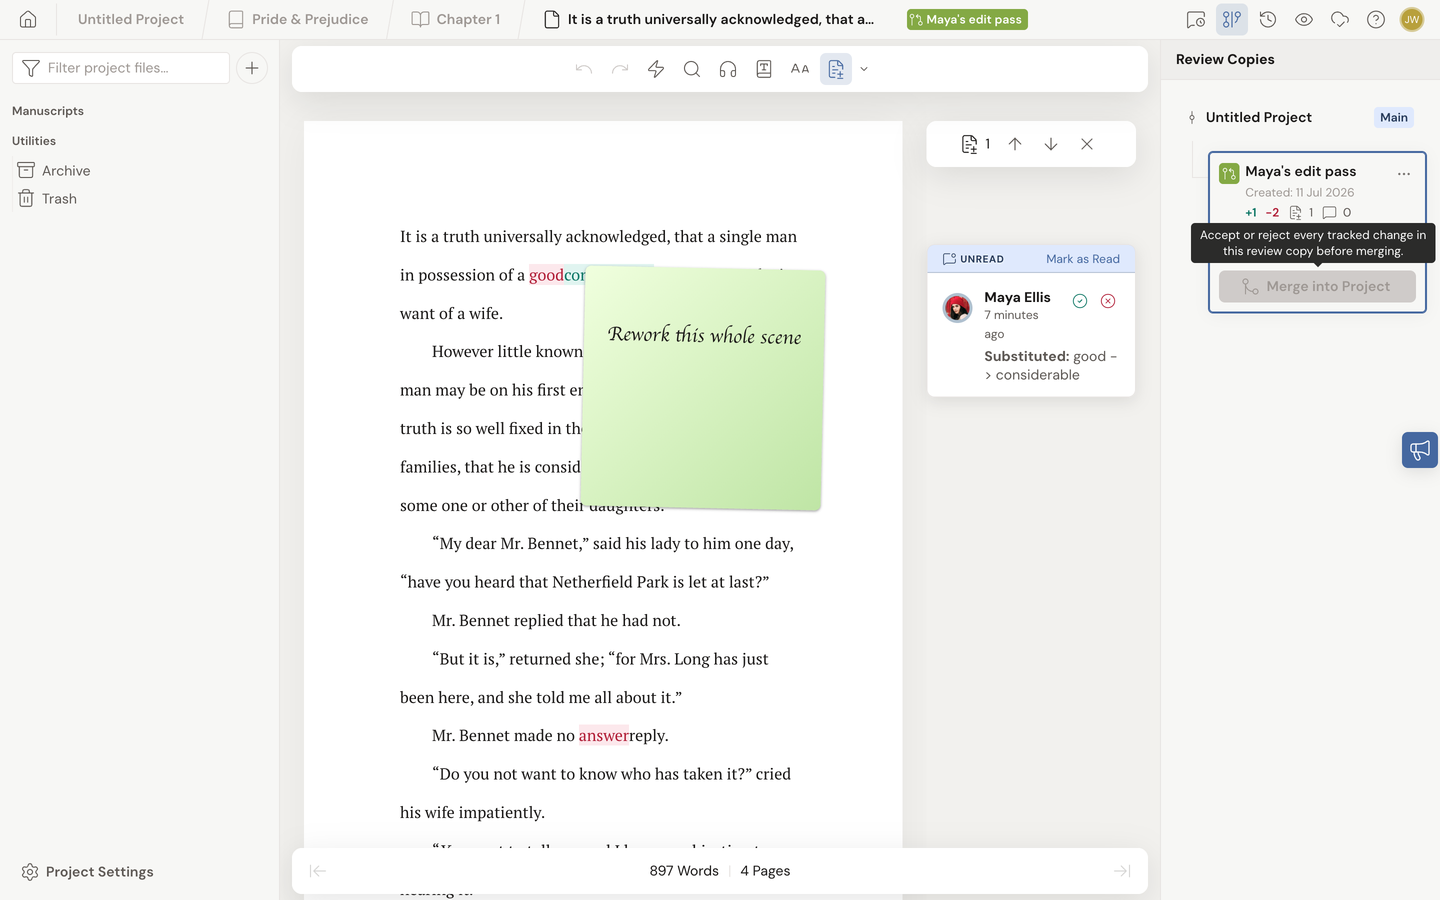Add a new project file with plus button
Screen dimensions: 1440x900
pyautogui.click(x=252, y=68)
